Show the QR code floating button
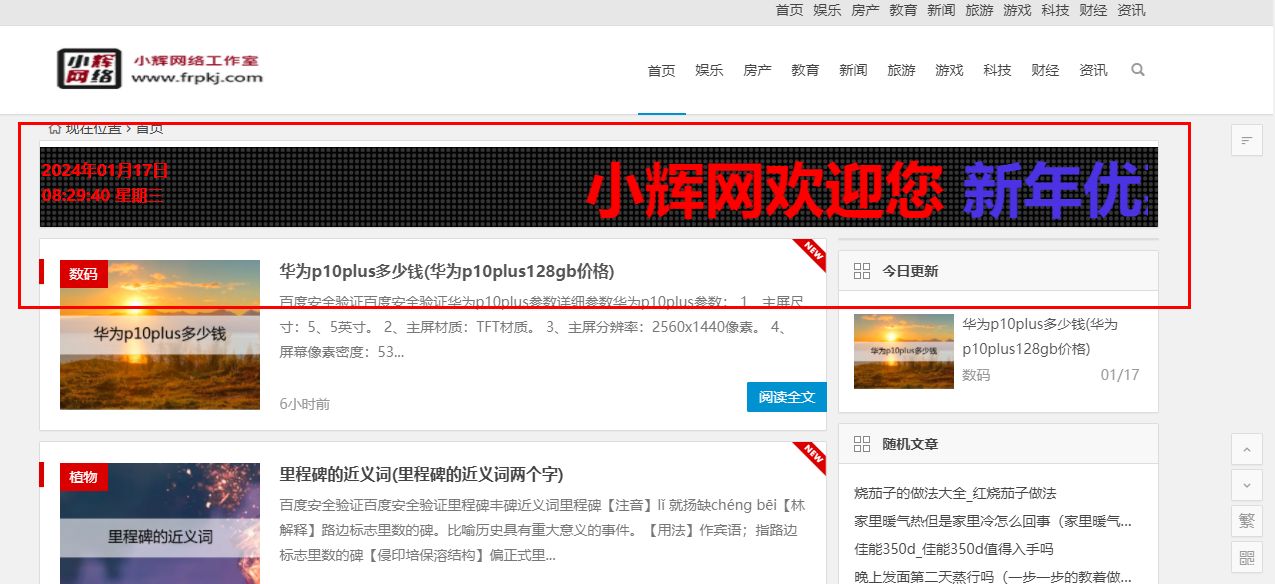This screenshot has height=584, width=1275. (1246, 557)
